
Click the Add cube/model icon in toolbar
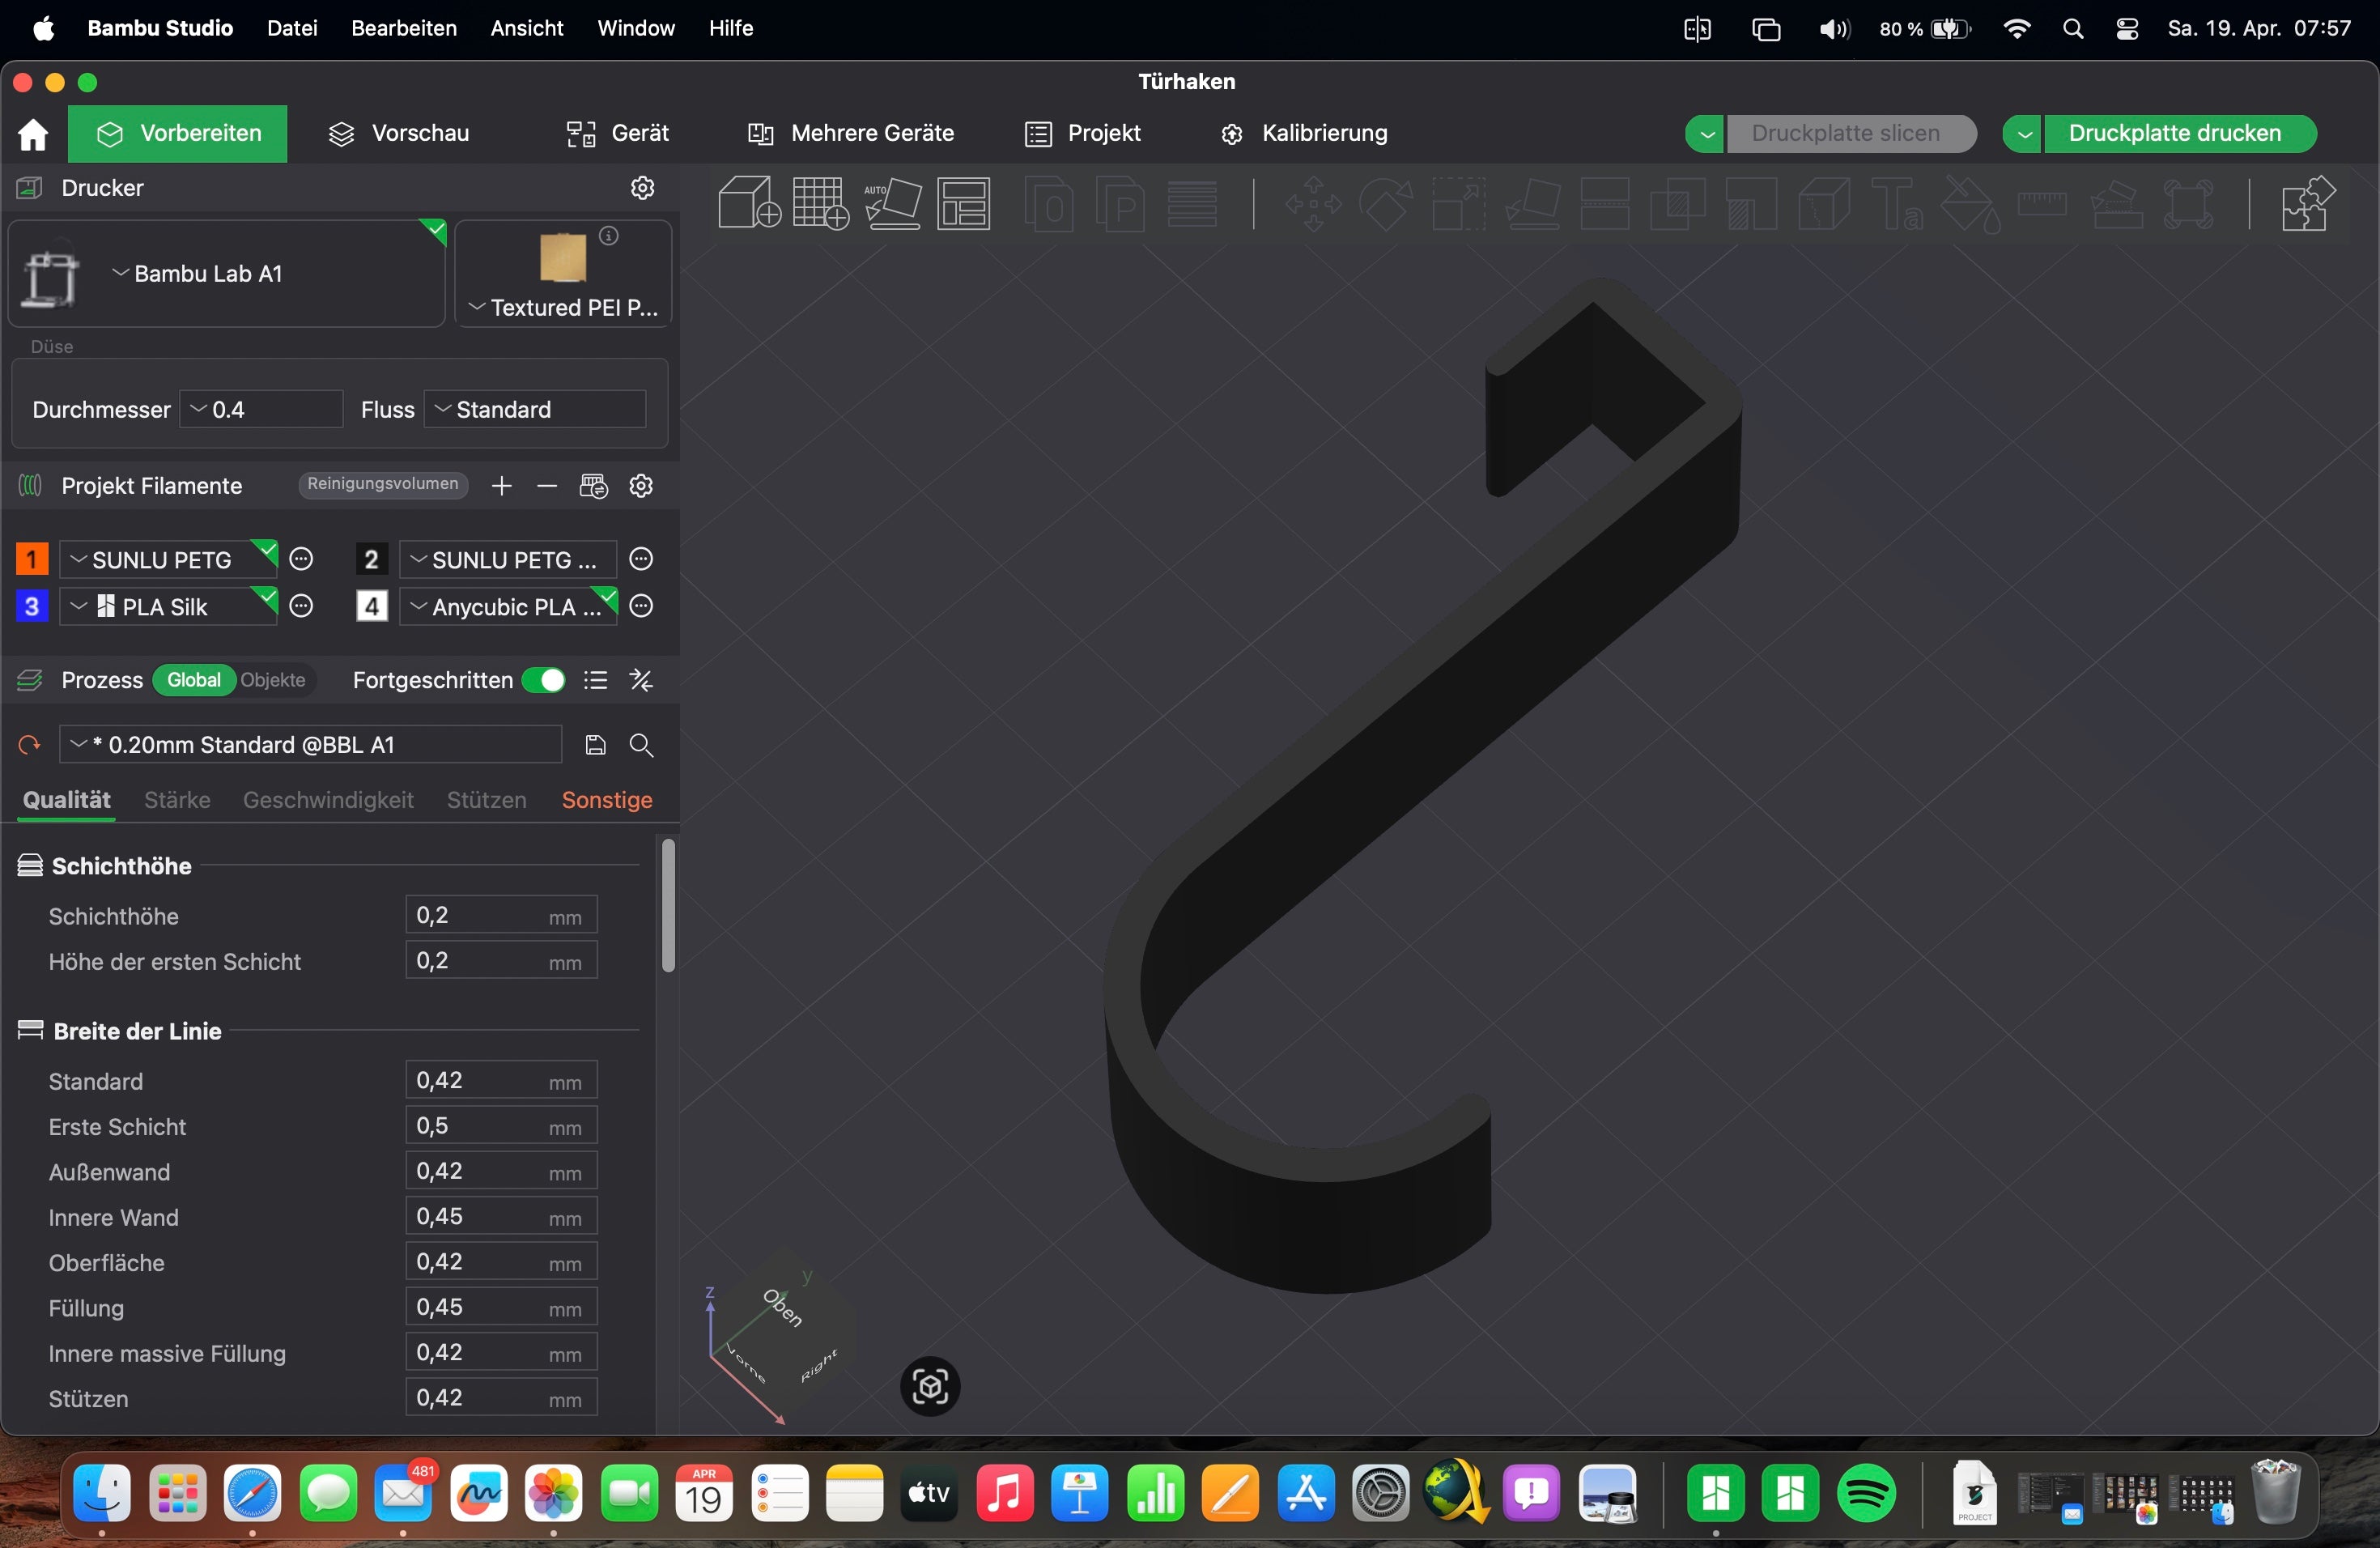pos(749,203)
